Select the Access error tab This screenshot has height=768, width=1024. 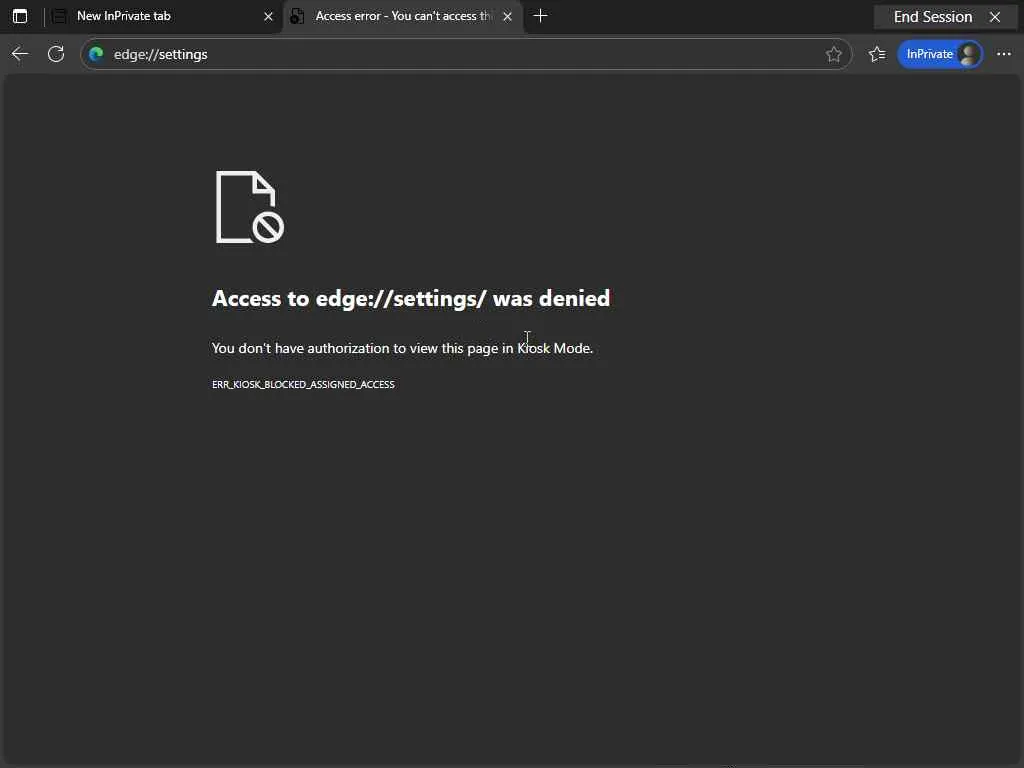(402, 16)
